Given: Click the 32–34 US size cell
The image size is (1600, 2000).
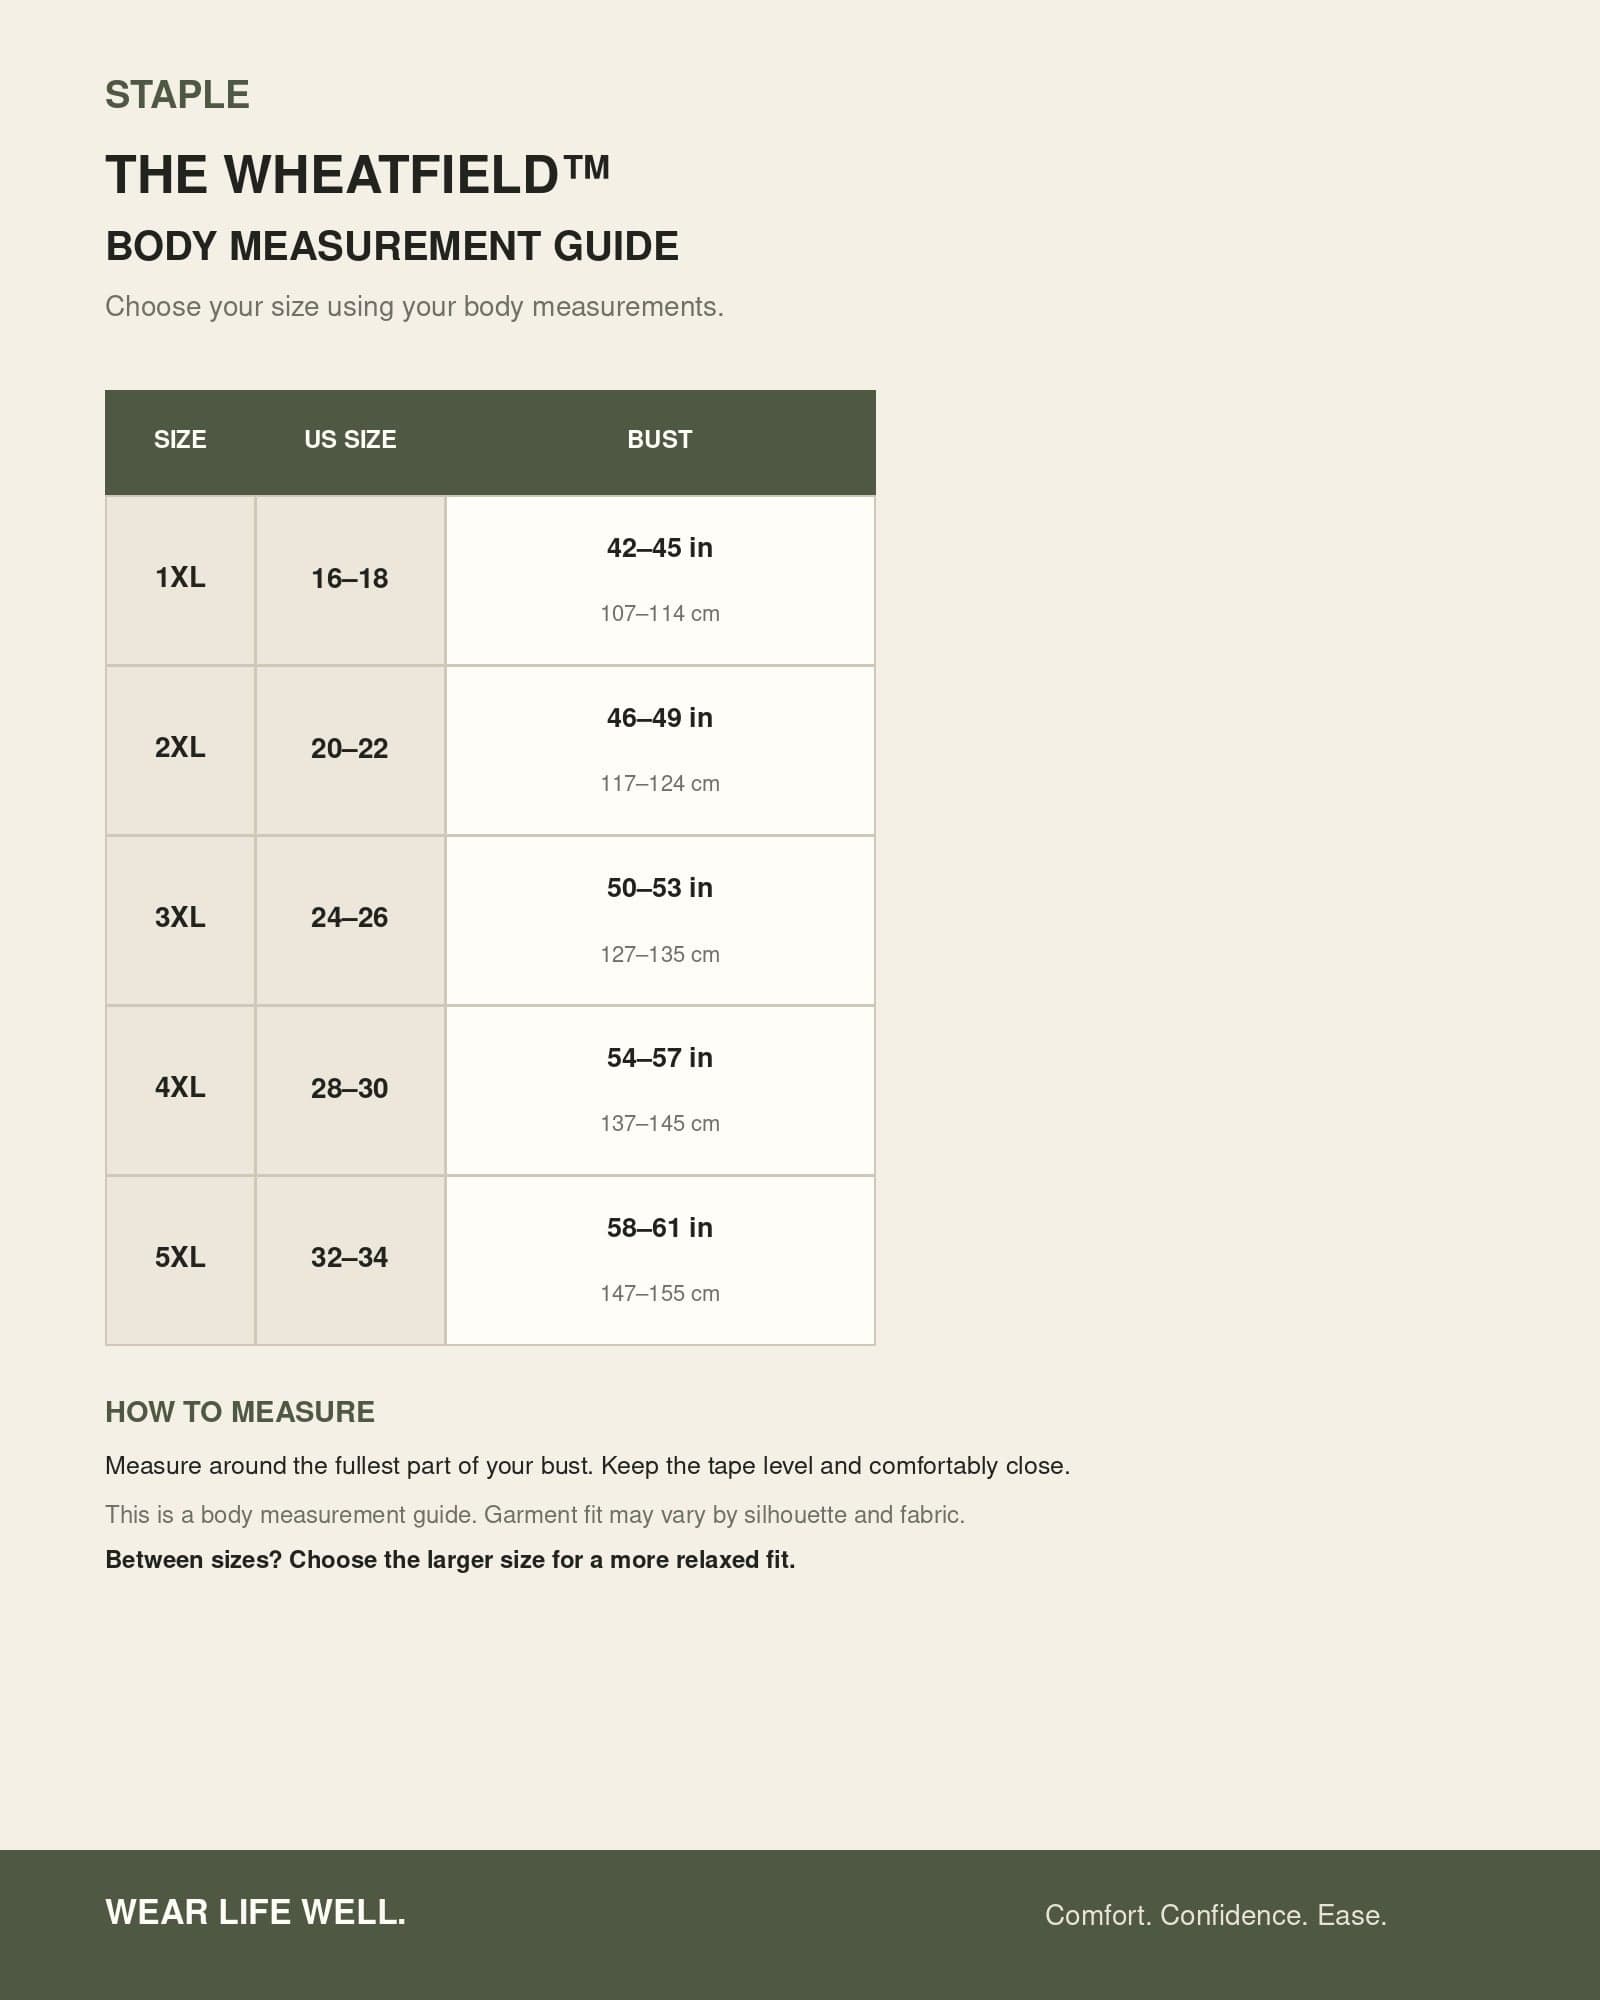Looking at the screenshot, I should point(350,1260).
